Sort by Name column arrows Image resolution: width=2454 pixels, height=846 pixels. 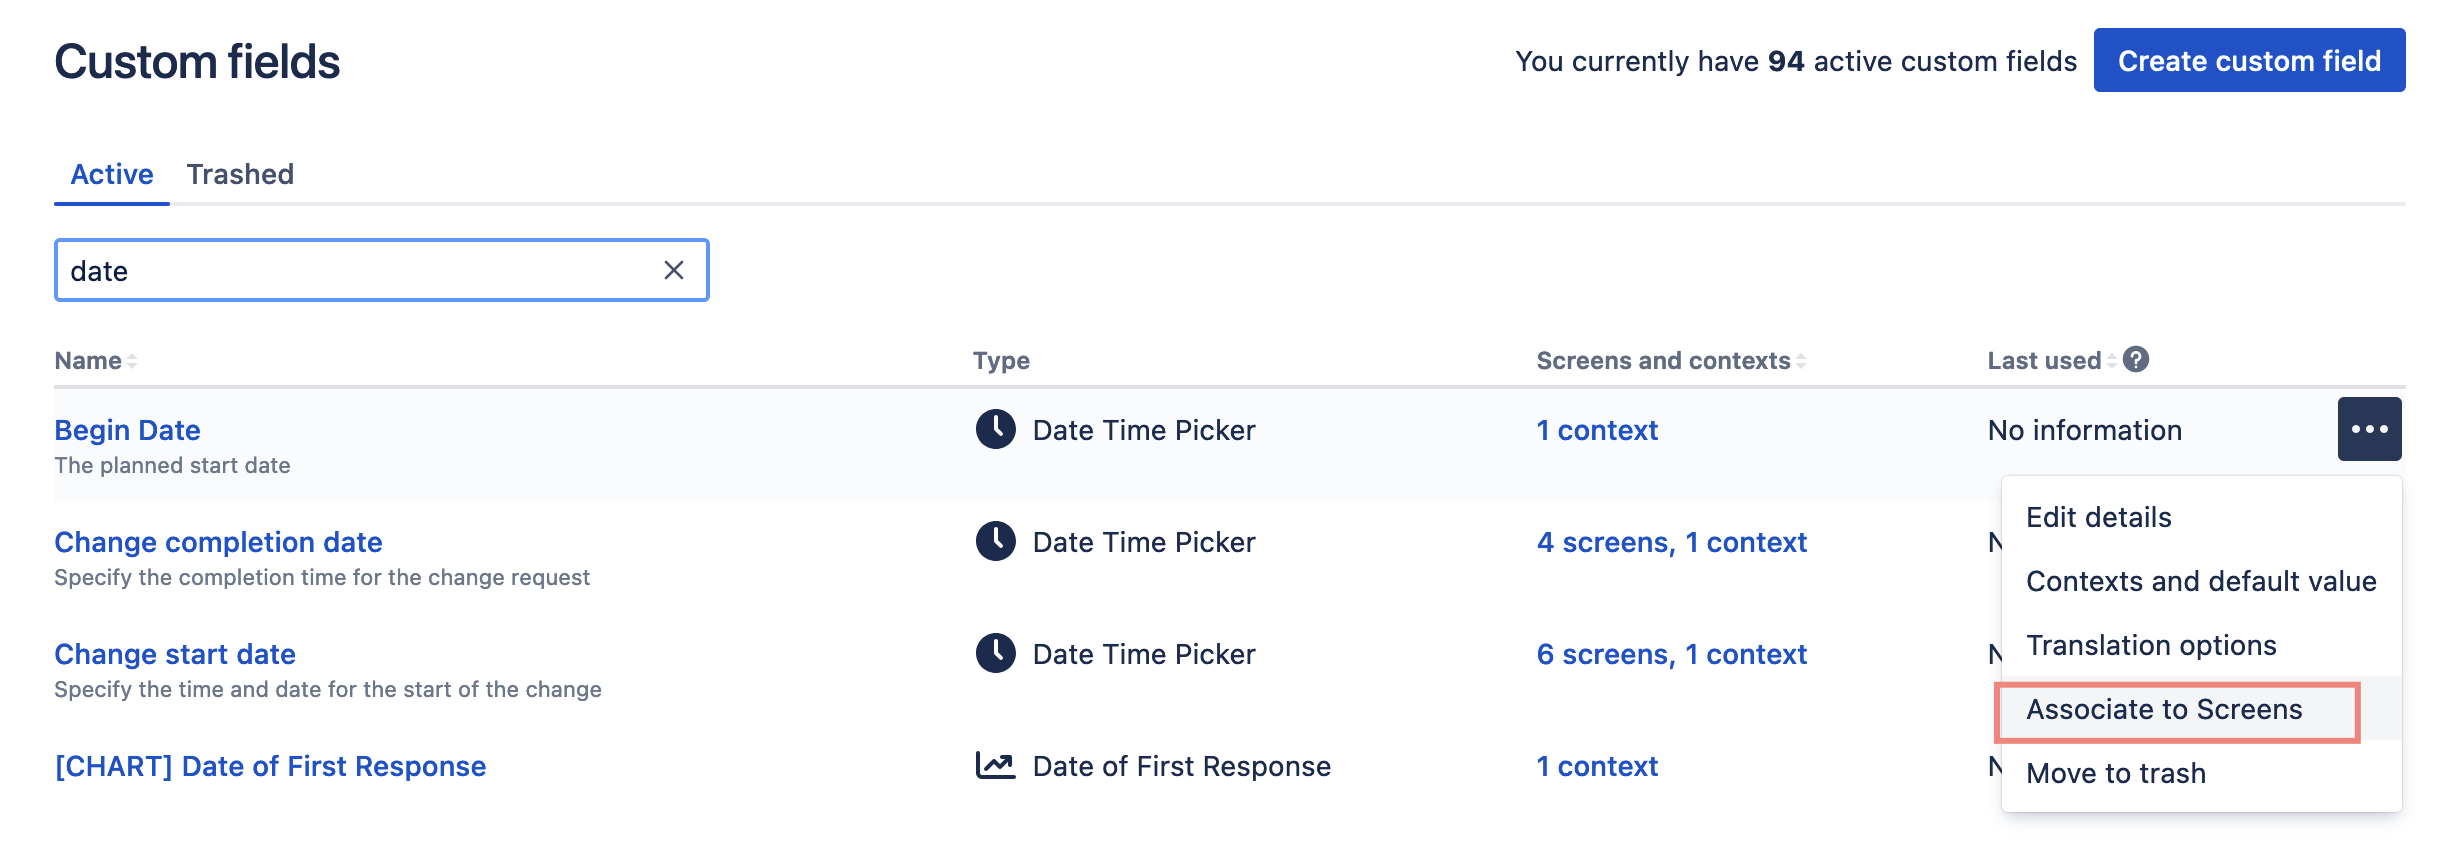pos(132,361)
